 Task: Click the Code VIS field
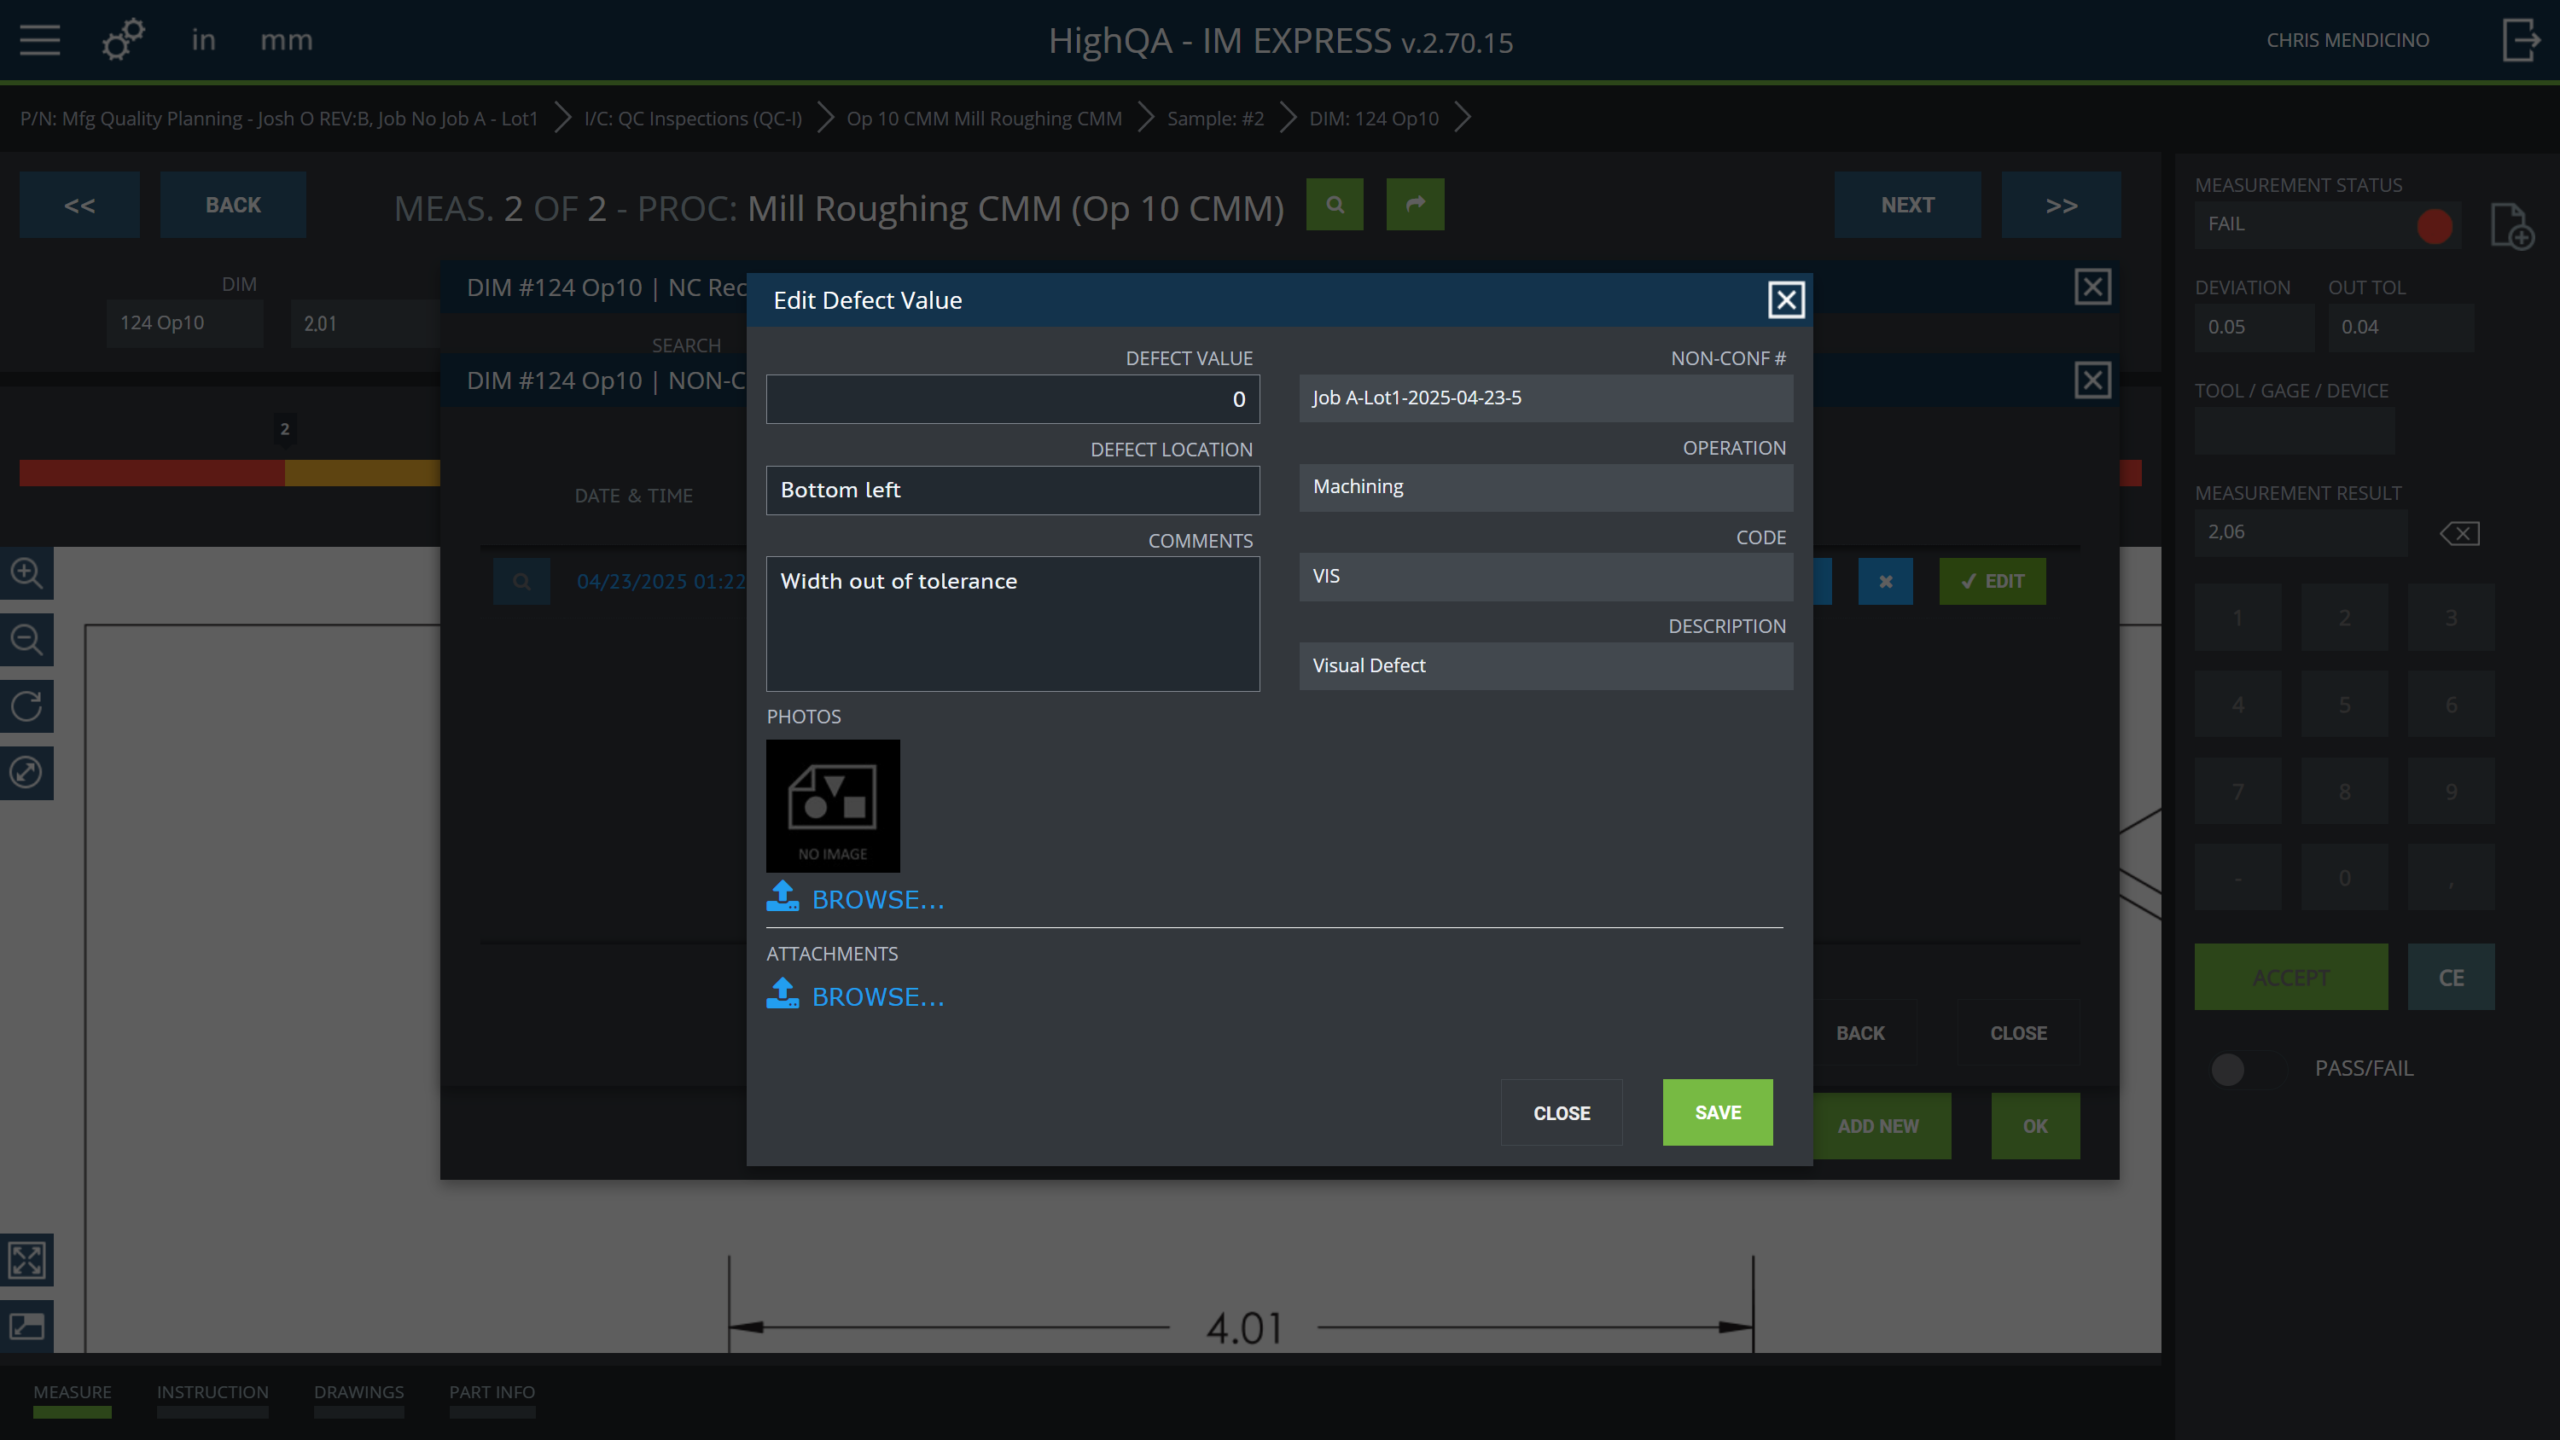pyautogui.click(x=1546, y=577)
